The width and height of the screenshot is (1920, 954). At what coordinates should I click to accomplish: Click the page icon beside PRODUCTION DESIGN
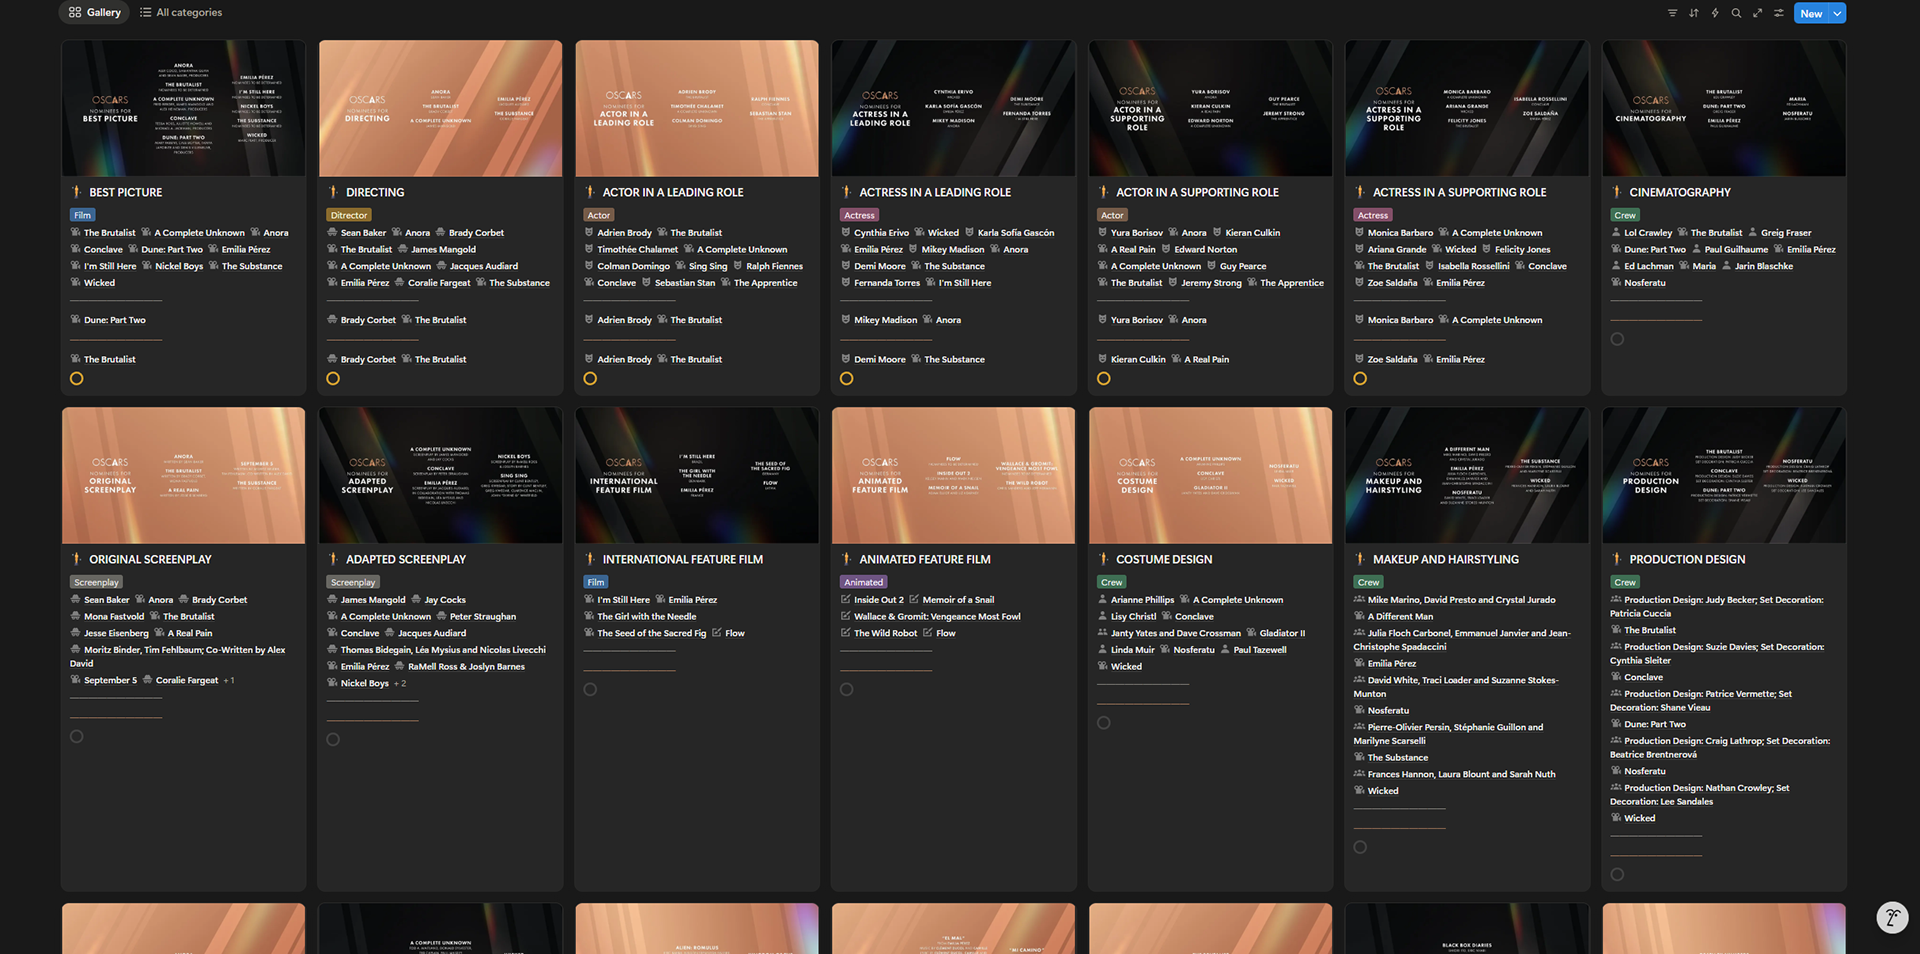coord(1617,559)
